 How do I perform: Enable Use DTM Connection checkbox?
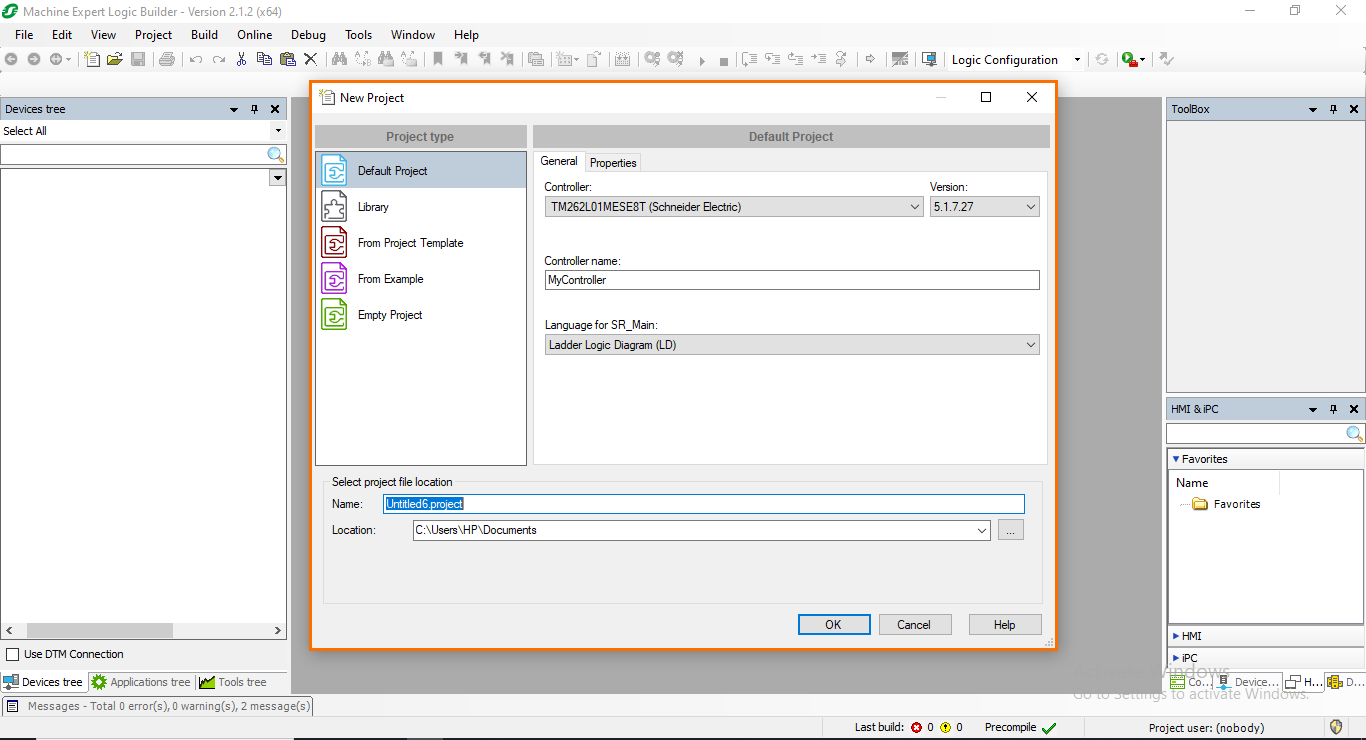pyautogui.click(x=13, y=655)
